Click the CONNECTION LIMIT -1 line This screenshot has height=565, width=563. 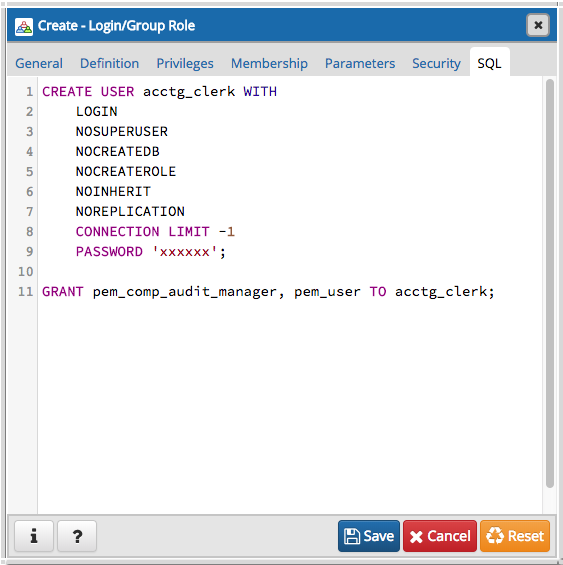coord(155,232)
